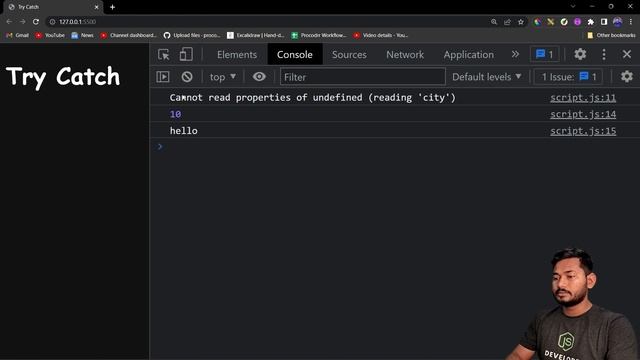
Task: Close the DevTools panel
Action: (627, 54)
